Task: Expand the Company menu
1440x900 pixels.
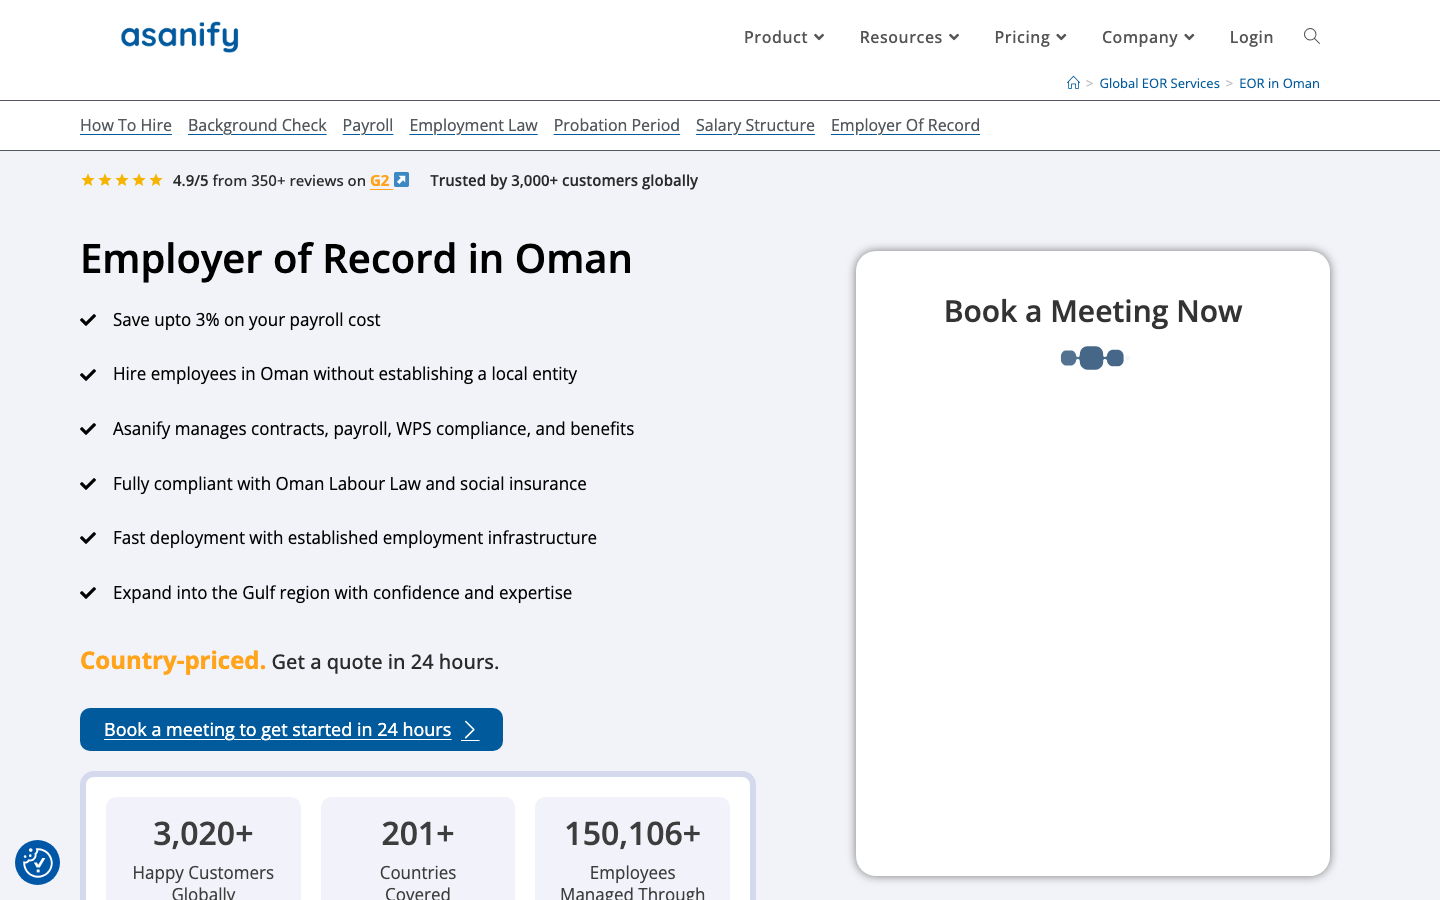Action: coord(1148,37)
